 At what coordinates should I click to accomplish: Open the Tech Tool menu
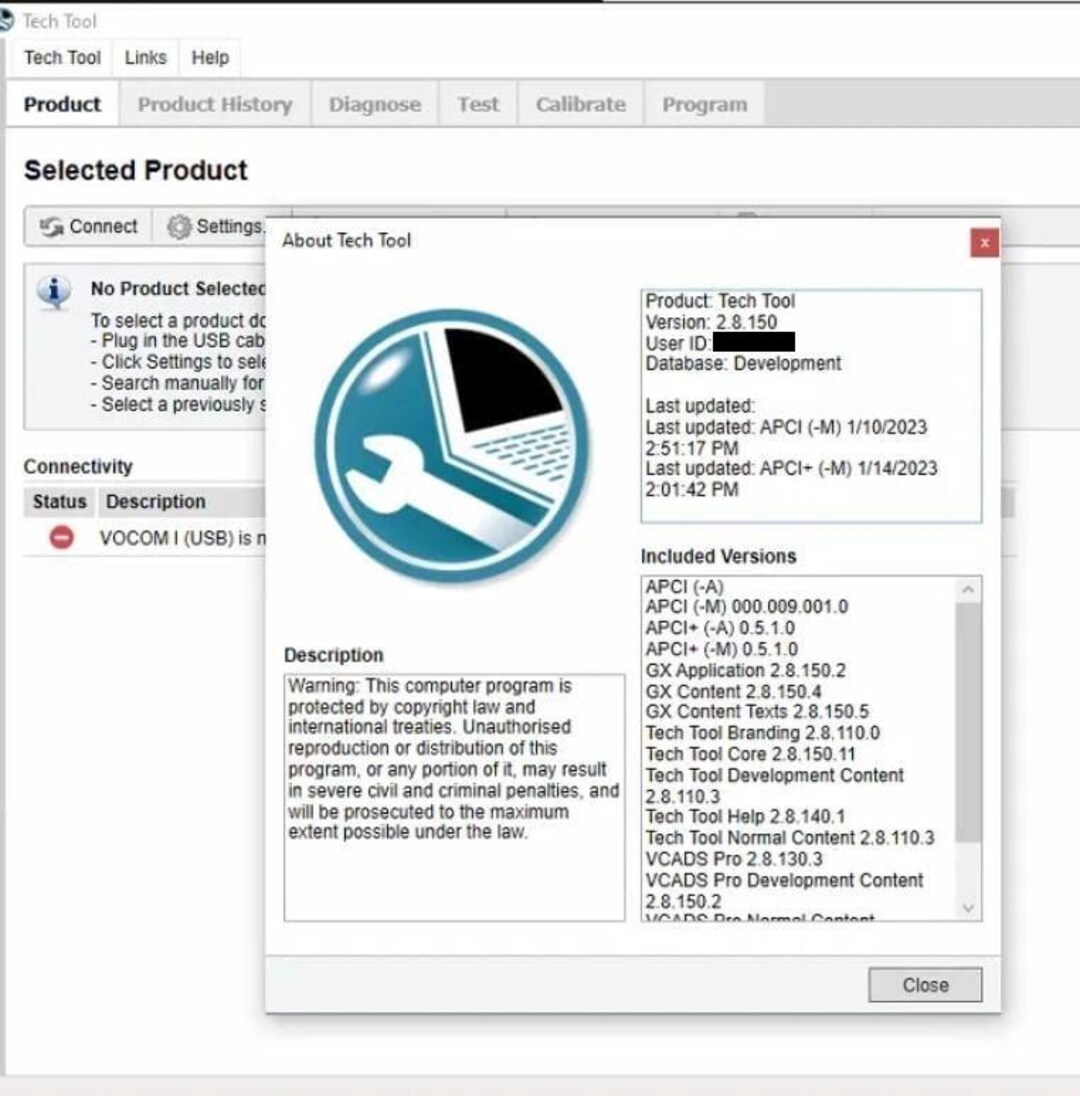pyautogui.click(x=60, y=57)
